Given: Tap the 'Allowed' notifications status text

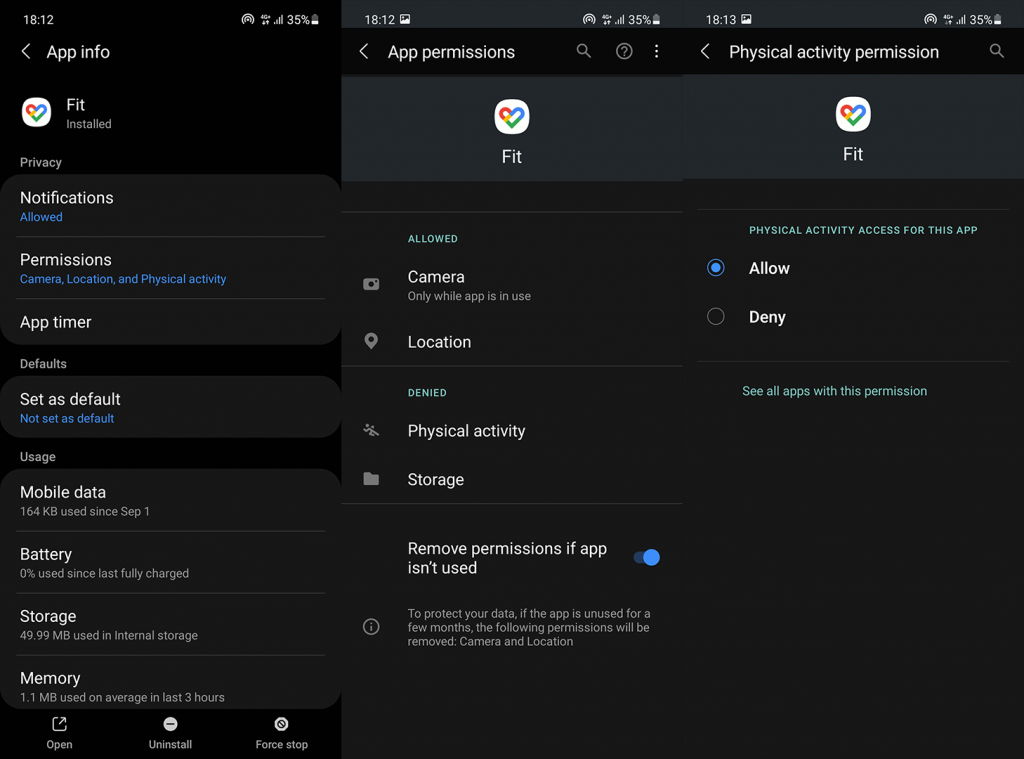Looking at the screenshot, I should (x=41, y=217).
